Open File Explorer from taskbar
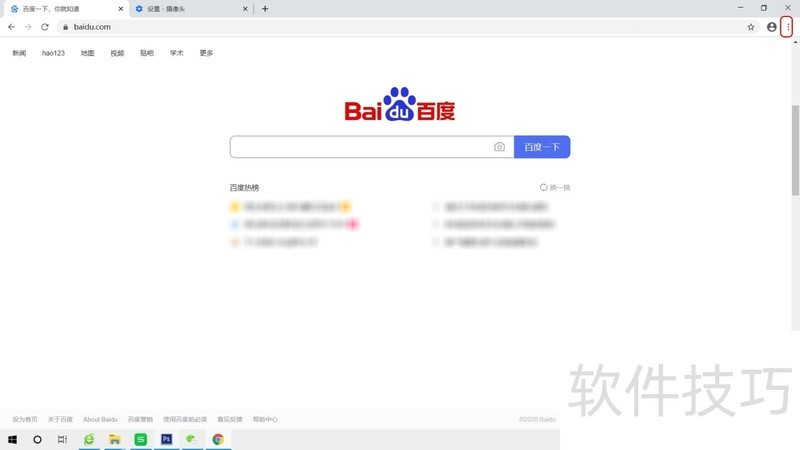The width and height of the screenshot is (800, 450). [115, 439]
